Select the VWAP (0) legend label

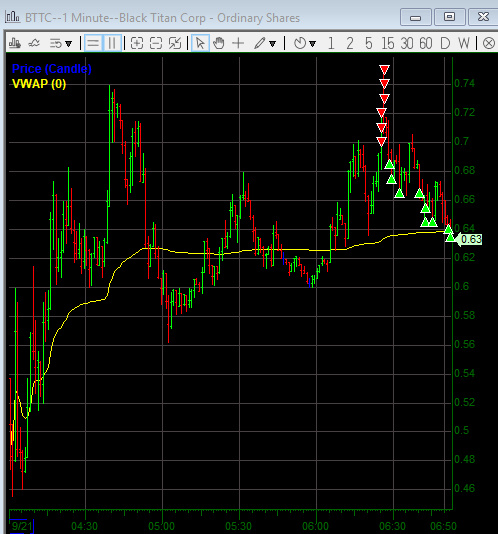pos(39,84)
